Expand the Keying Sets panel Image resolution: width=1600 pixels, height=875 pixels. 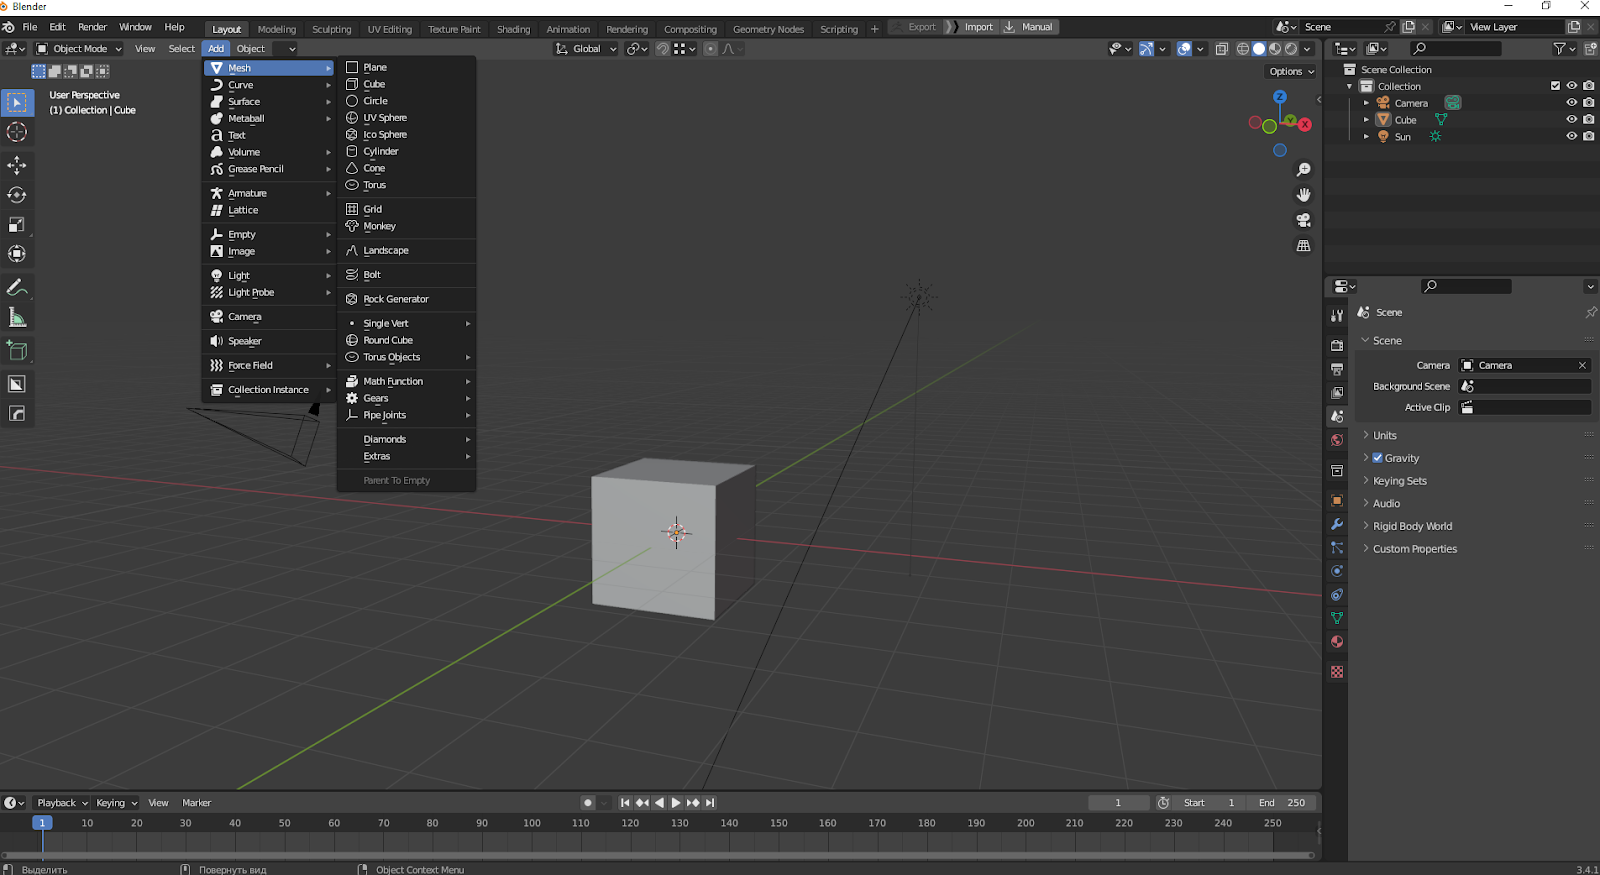pyautogui.click(x=1399, y=481)
